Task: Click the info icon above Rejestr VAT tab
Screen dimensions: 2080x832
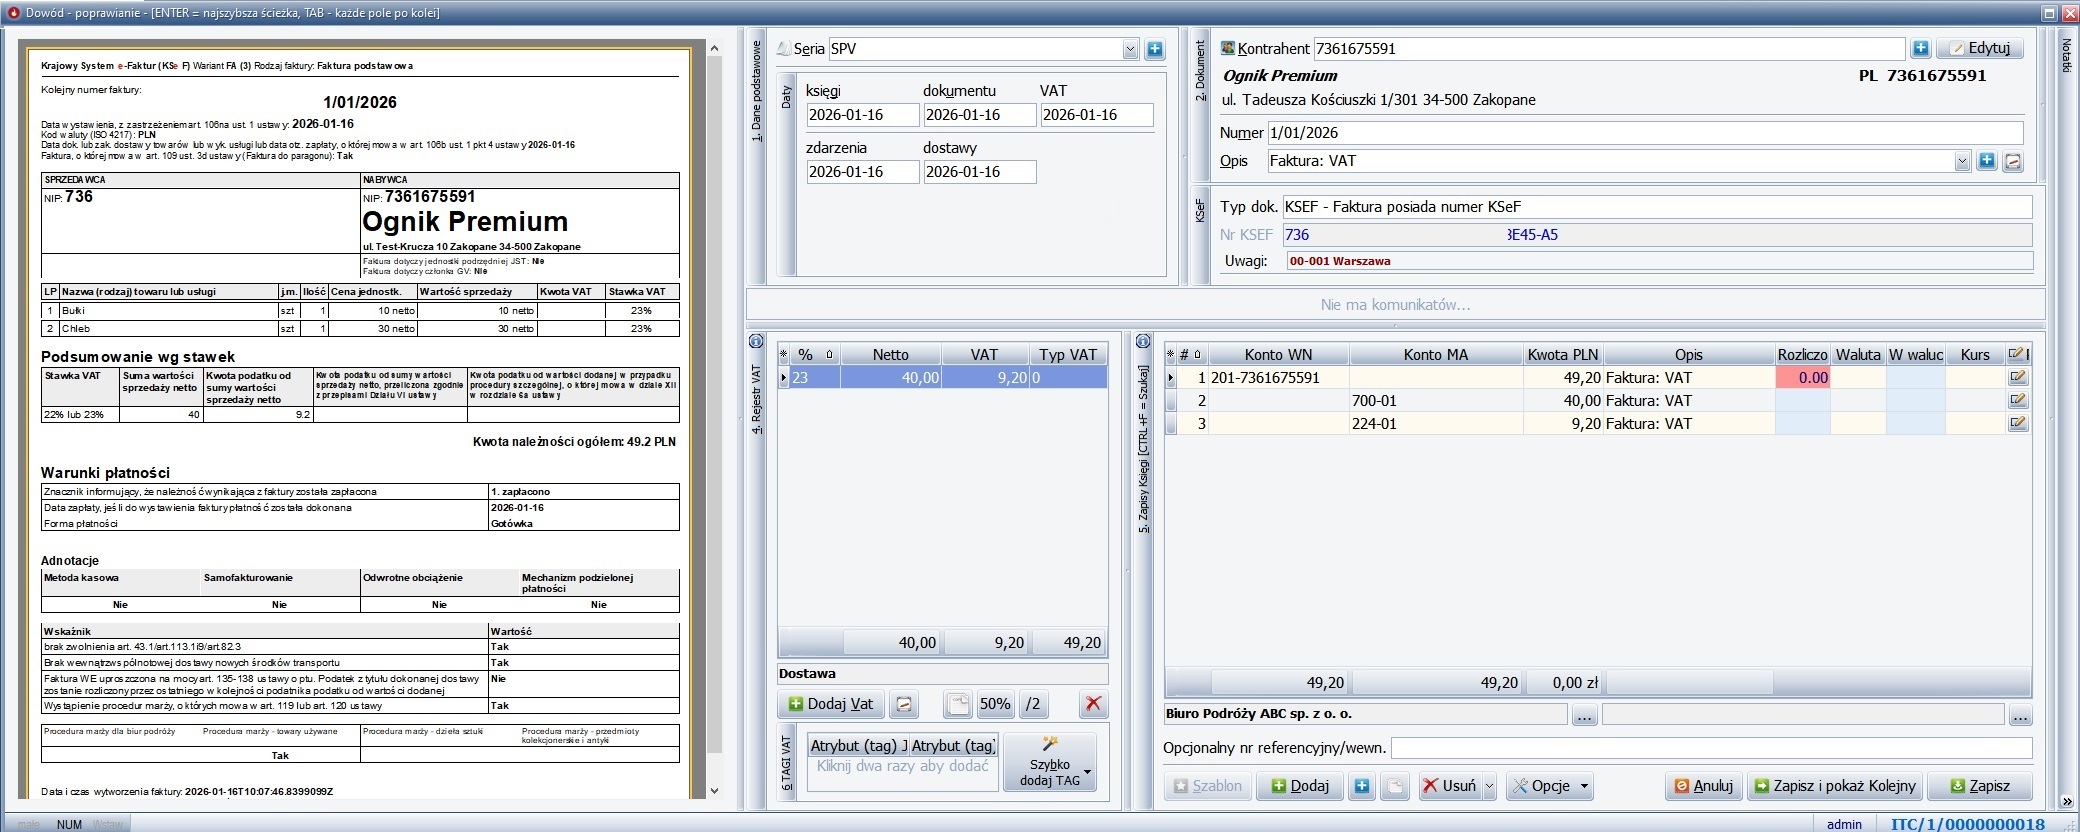Action: pyautogui.click(x=756, y=342)
